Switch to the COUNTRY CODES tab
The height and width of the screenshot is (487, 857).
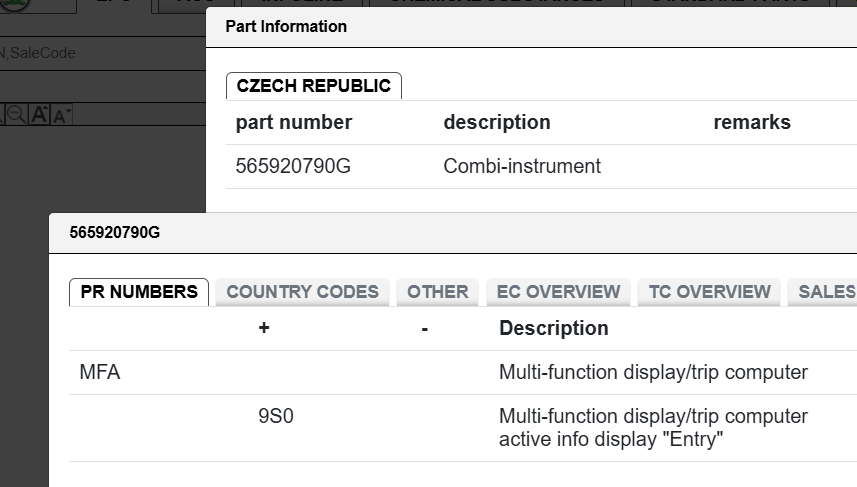(x=302, y=292)
